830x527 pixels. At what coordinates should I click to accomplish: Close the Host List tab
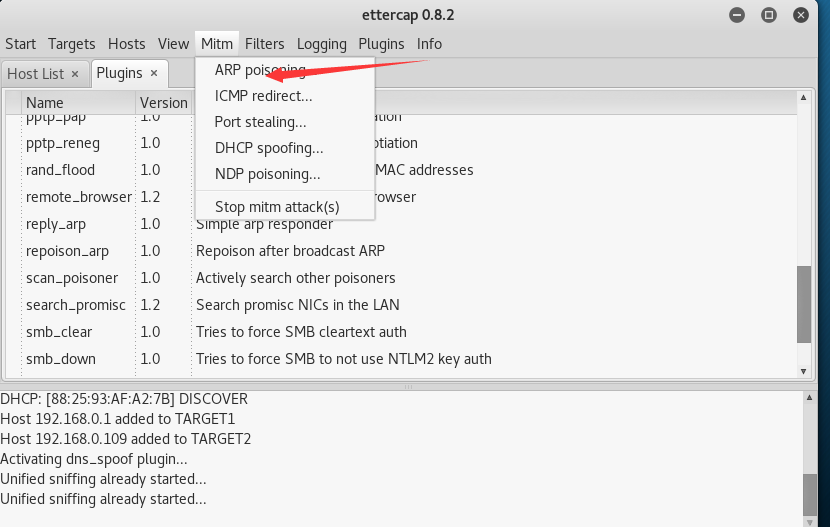click(75, 73)
